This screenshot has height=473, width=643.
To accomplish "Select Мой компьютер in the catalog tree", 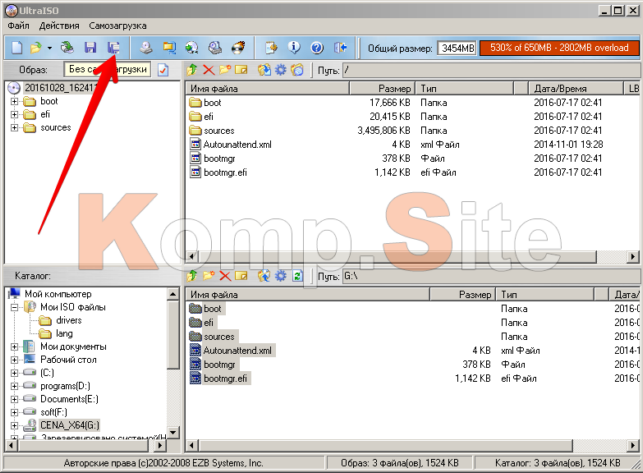I will (58, 294).
